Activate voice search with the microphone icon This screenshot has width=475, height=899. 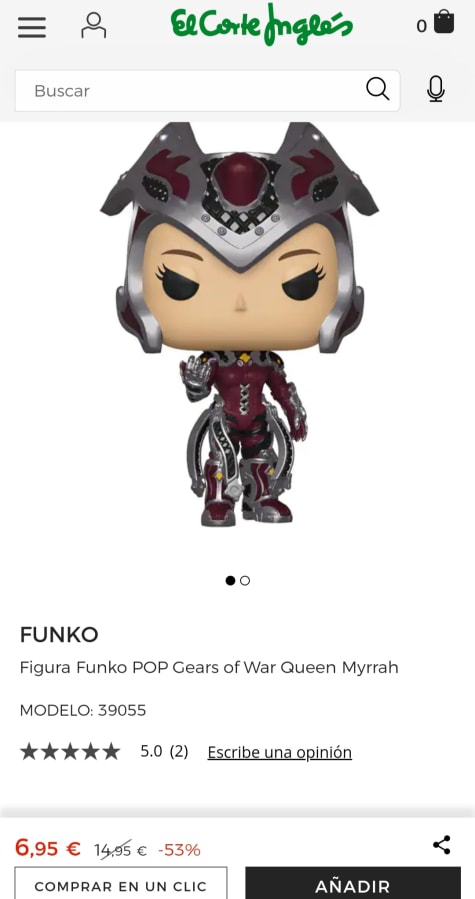436,89
